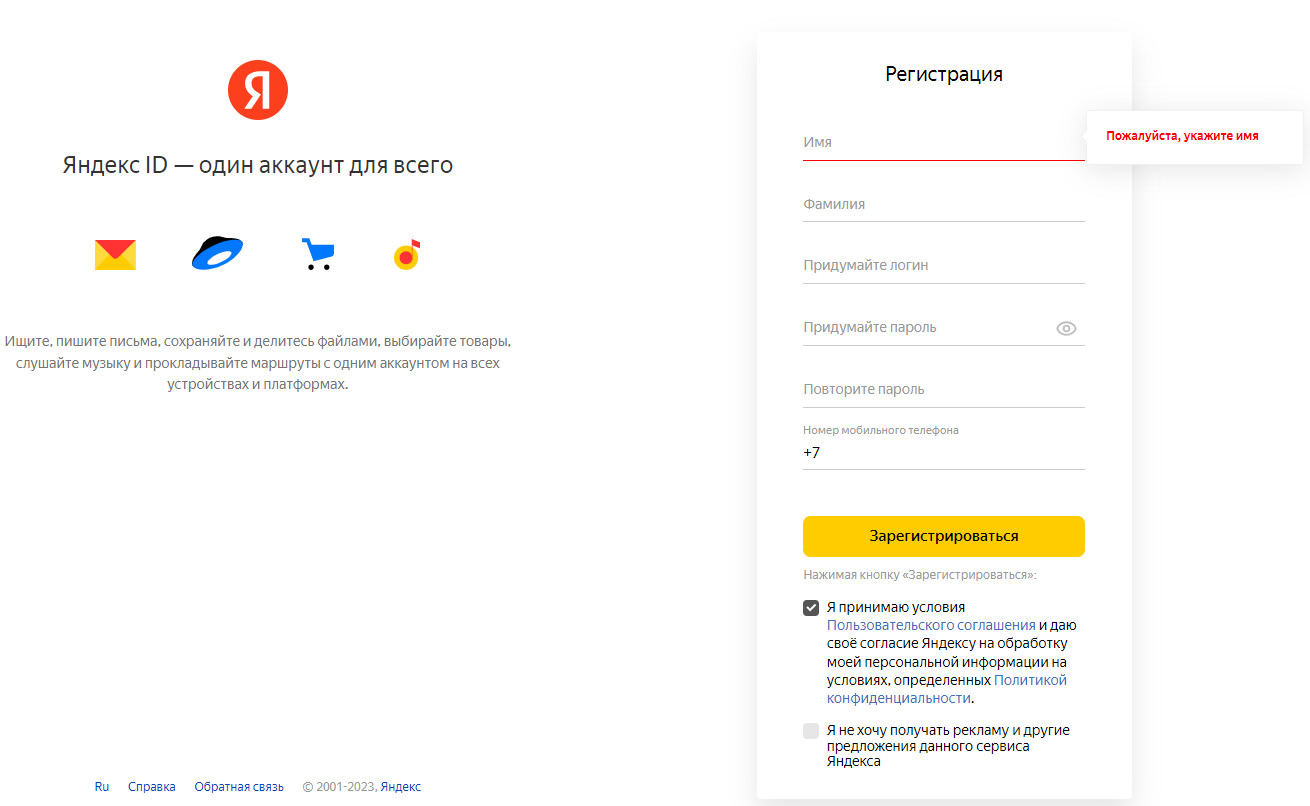
Task: Open the Пользовательского соглашения link
Action: pos(931,625)
